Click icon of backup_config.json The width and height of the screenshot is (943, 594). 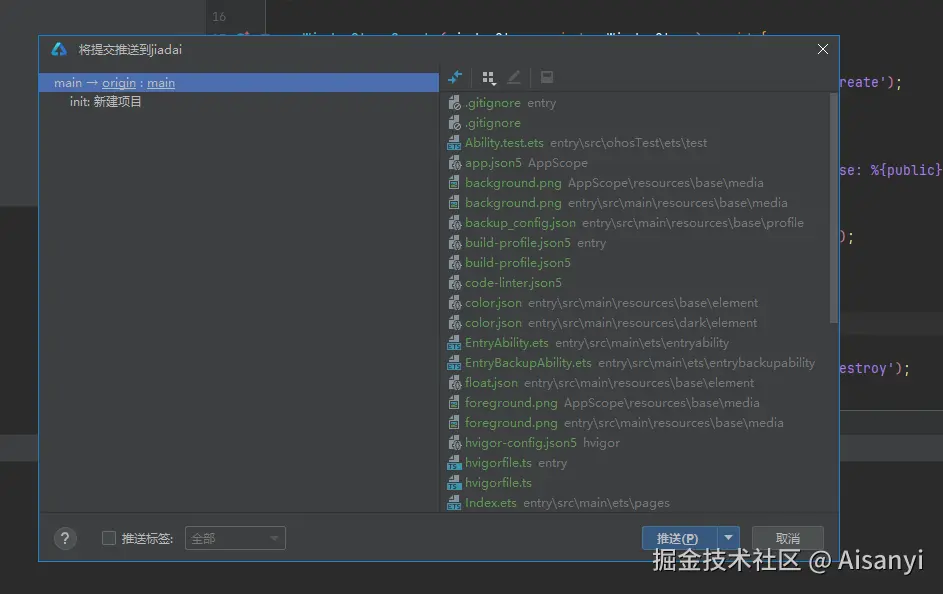click(x=455, y=223)
